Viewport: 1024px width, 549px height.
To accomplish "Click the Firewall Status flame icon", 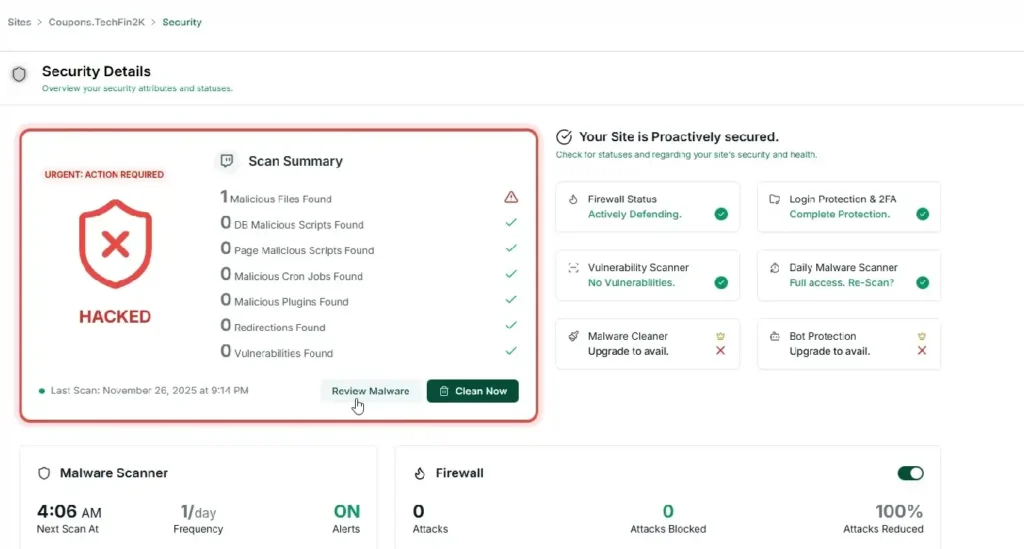I will point(573,199).
